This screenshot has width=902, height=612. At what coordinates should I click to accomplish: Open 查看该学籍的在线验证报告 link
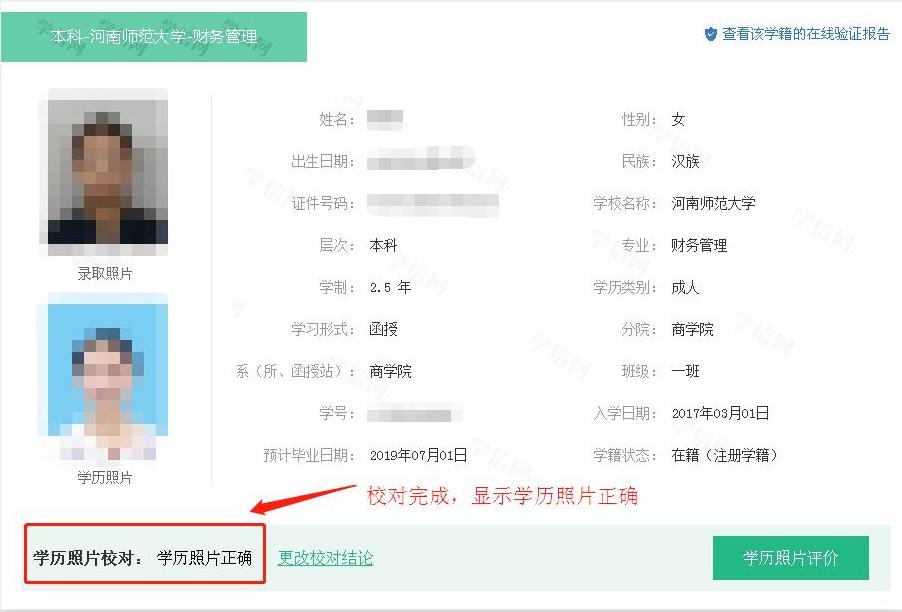[x=805, y=34]
